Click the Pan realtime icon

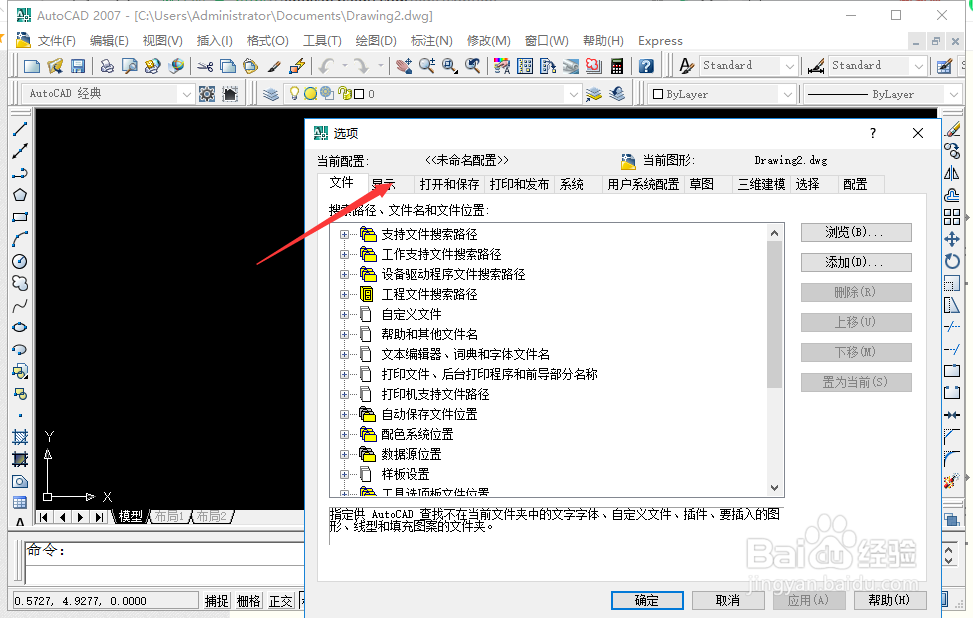pos(404,66)
